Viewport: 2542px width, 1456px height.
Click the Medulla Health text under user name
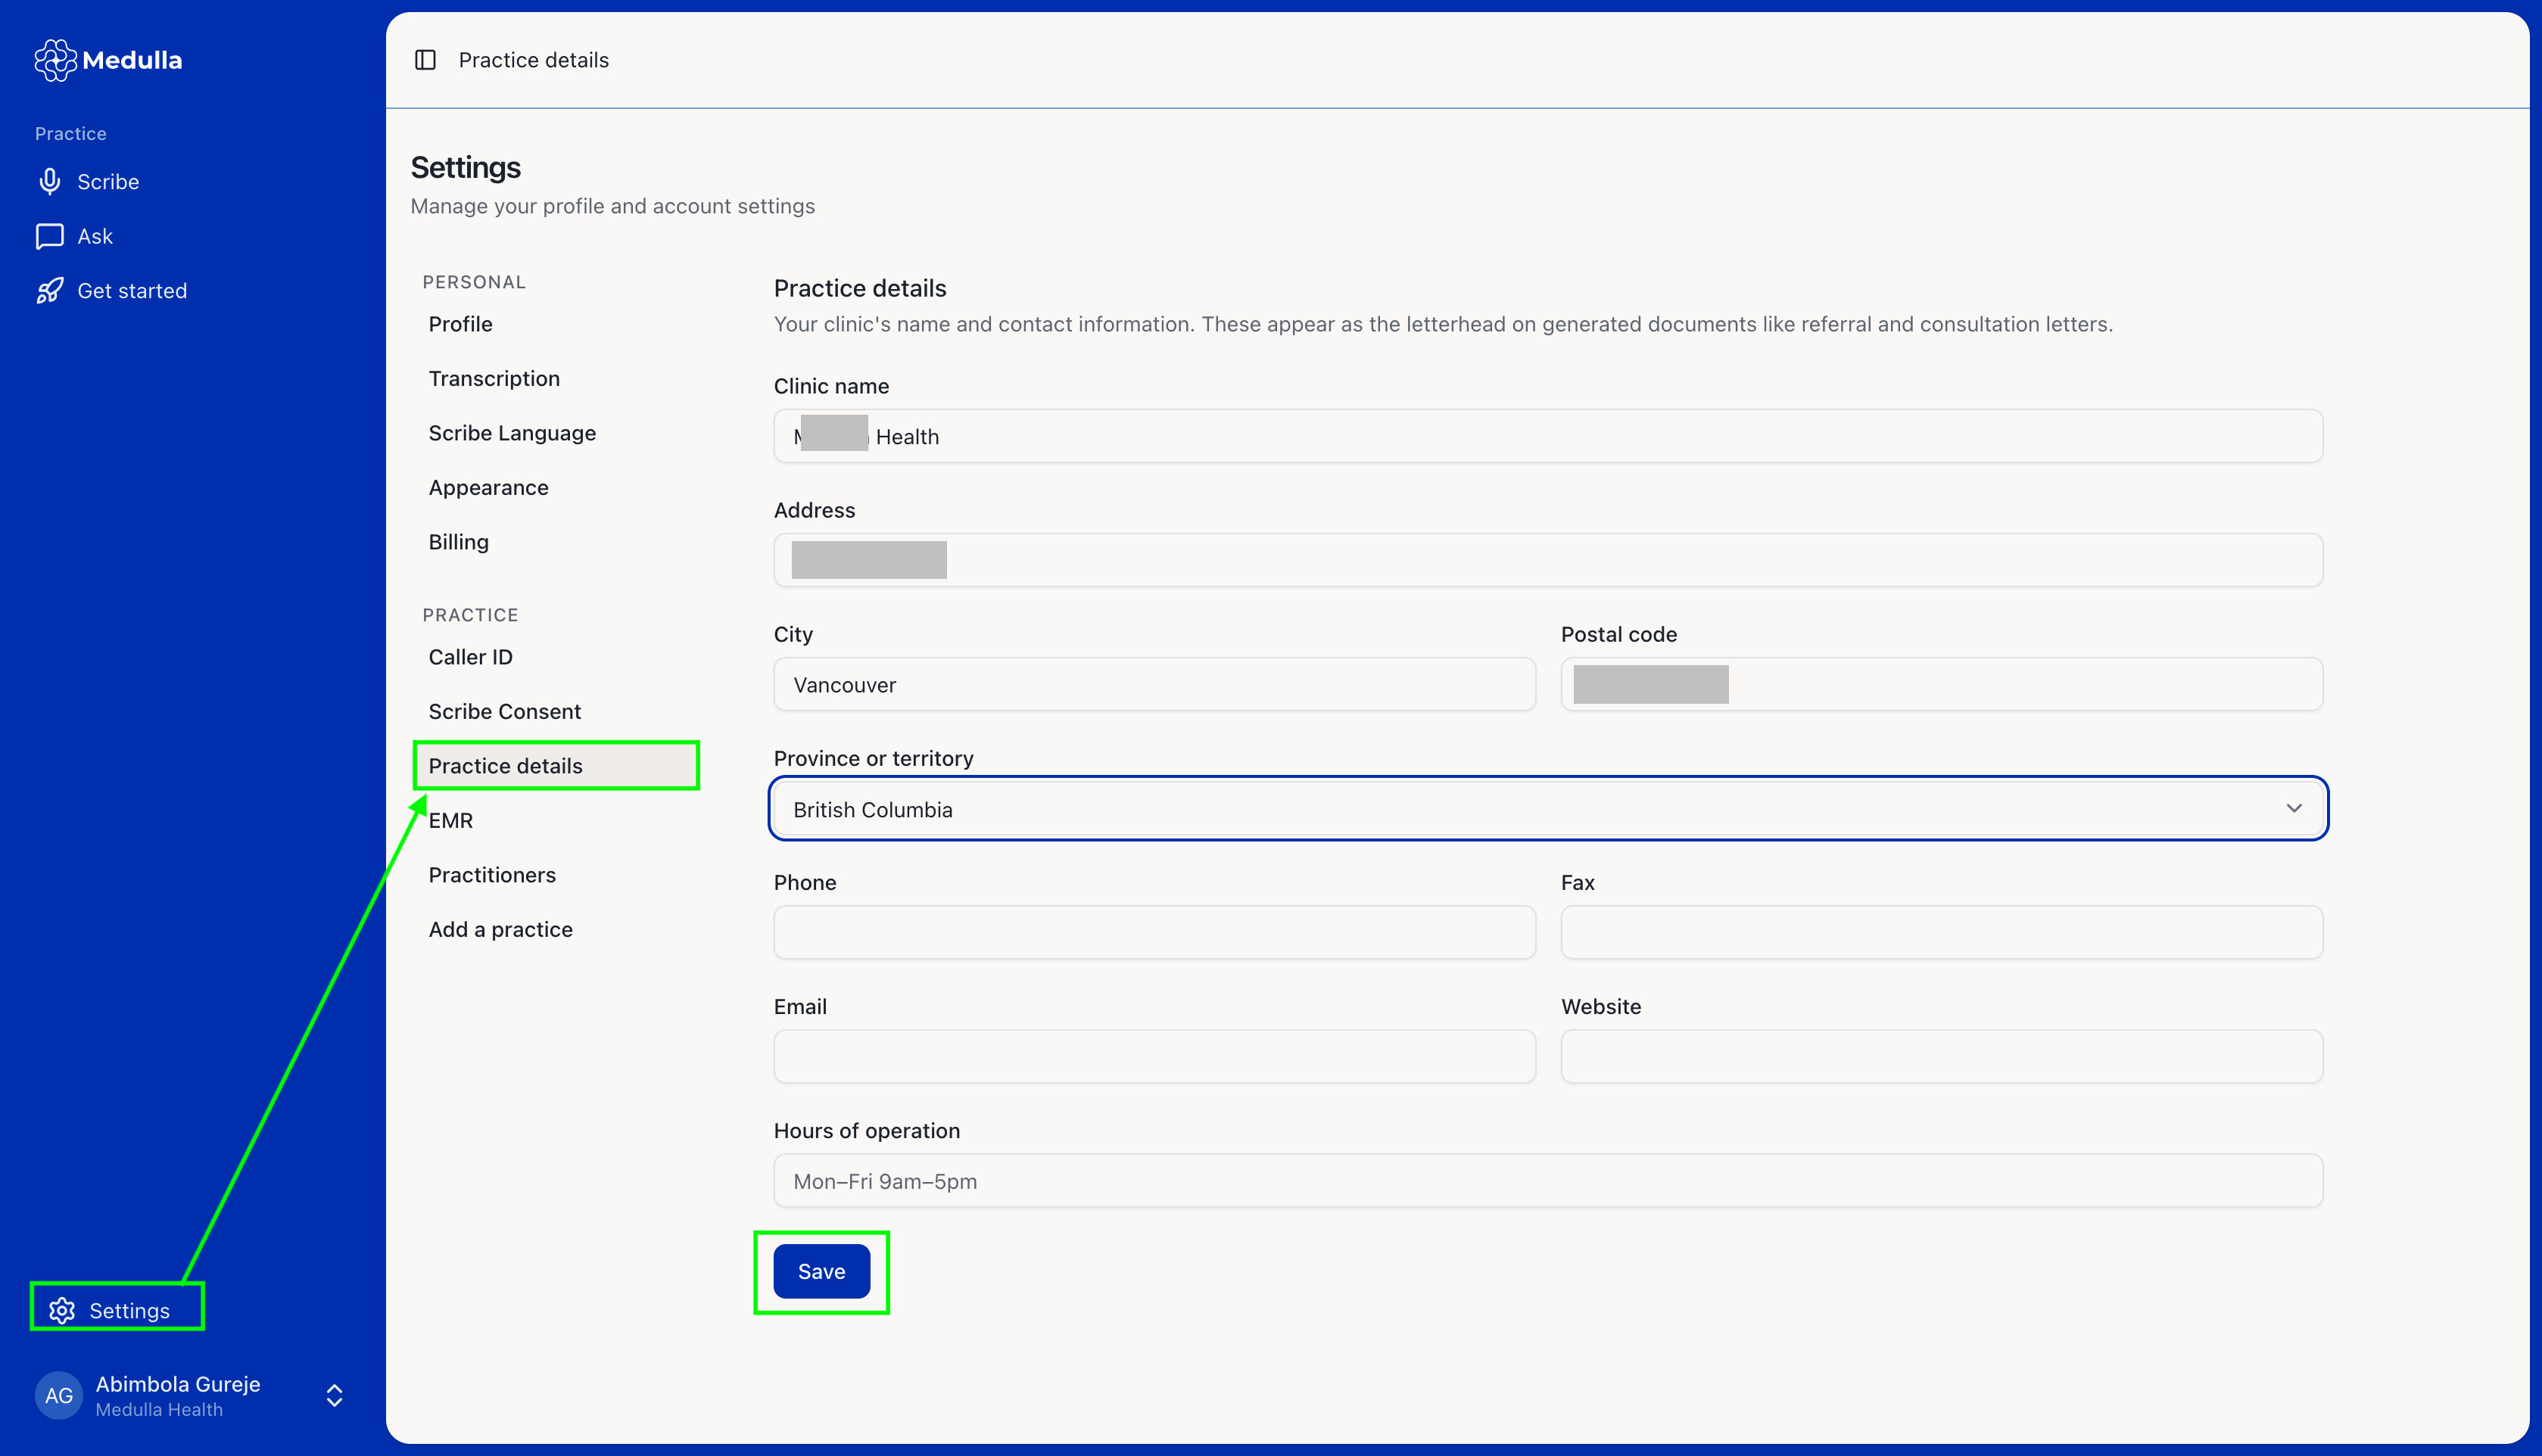(x=159, y=1409)
